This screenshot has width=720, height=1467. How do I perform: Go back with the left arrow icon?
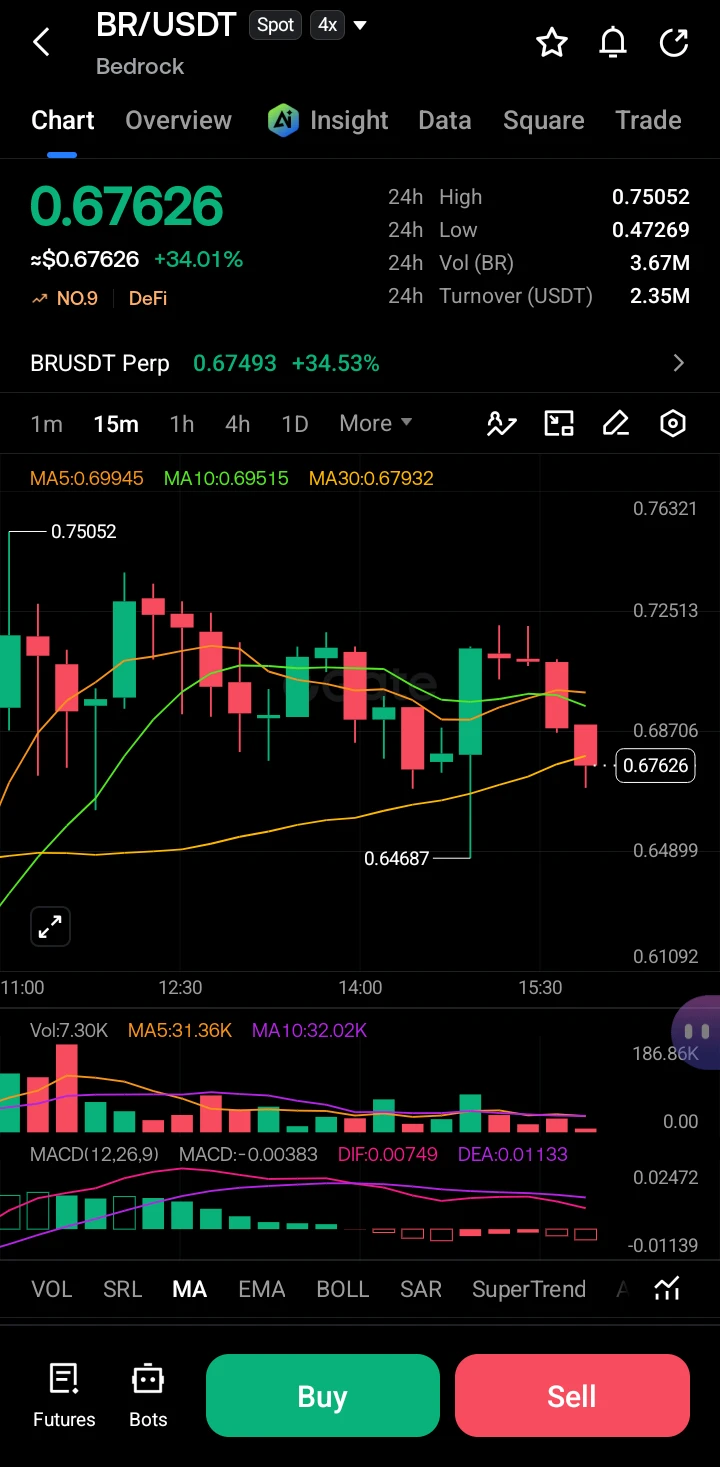[41, 42]
